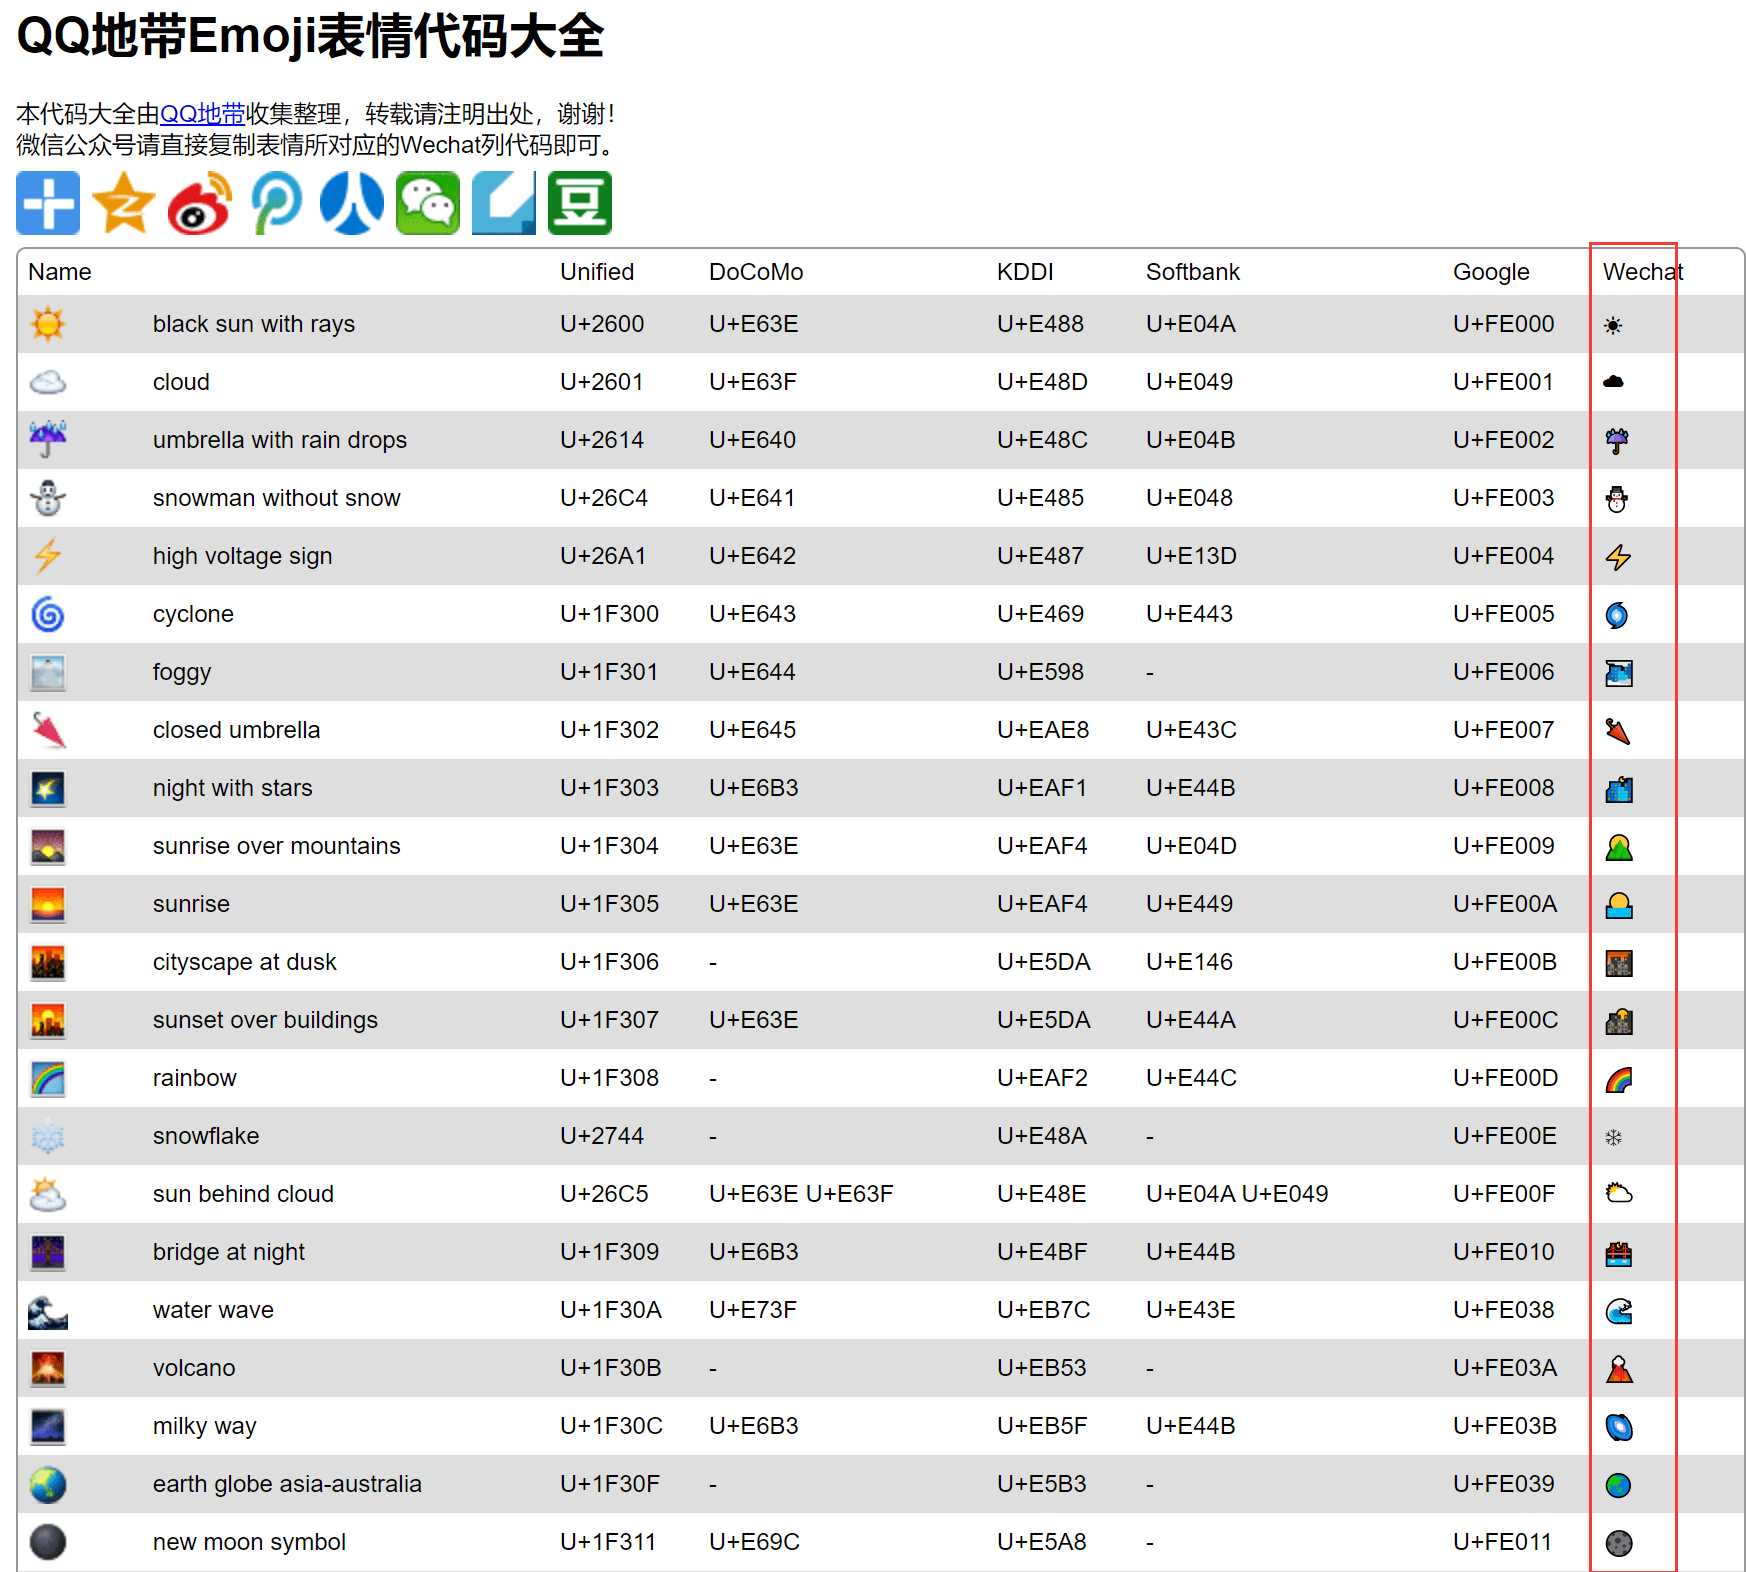1746x1572 pixels.
Task: Select the Wechat water wave emoji
Action: [1618, 1311]
